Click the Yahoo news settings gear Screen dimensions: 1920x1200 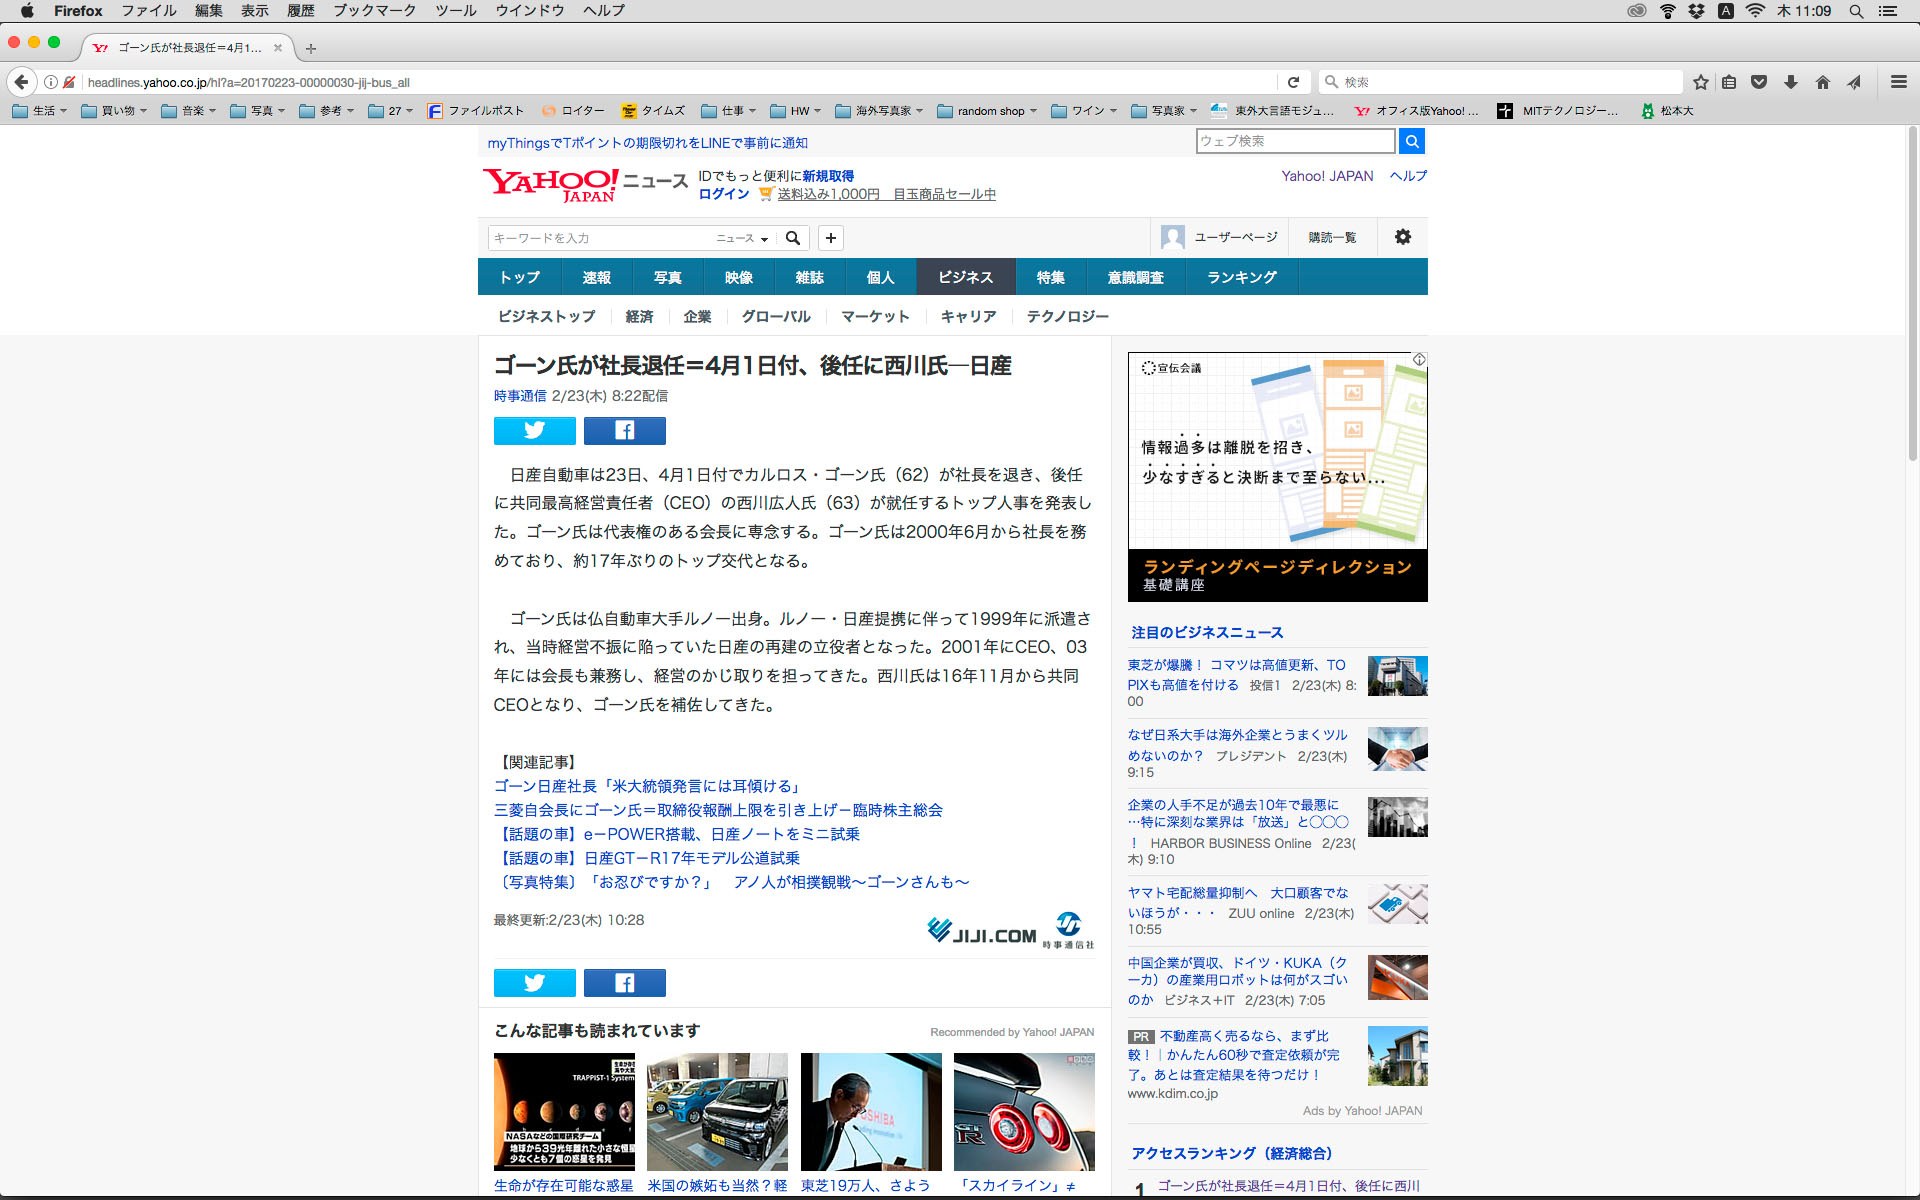(x=1402, y=237)
